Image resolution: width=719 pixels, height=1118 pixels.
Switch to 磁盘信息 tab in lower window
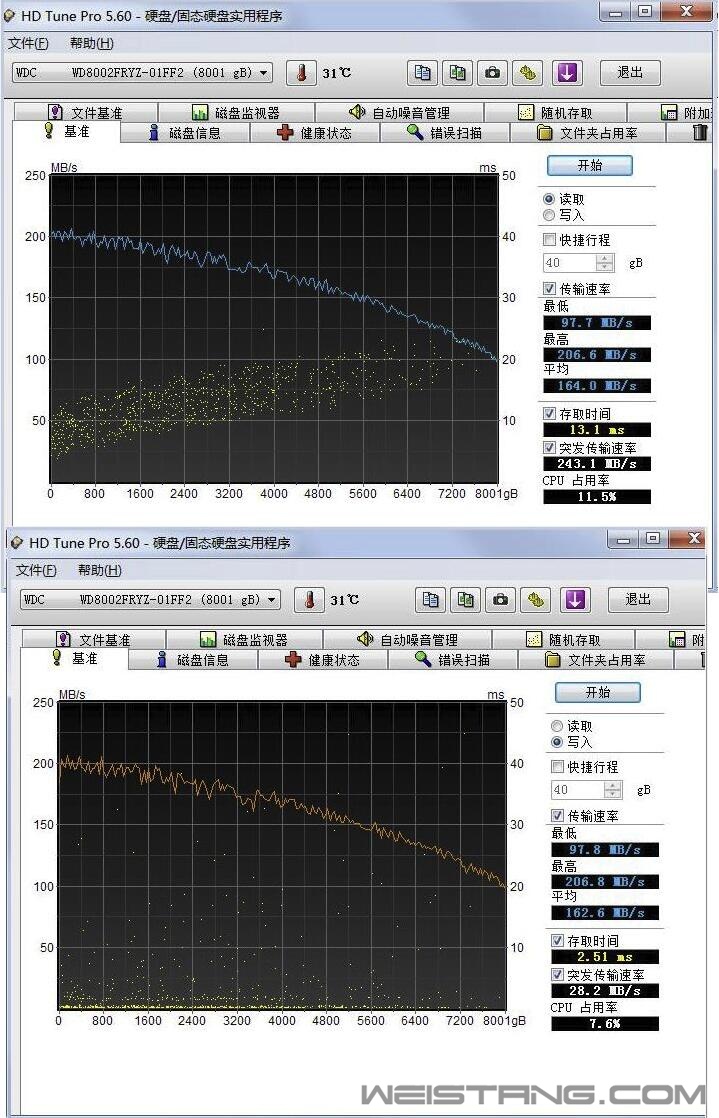click(x=193, y=660)
